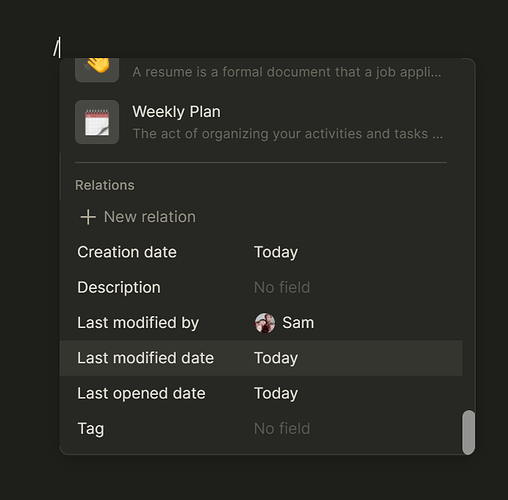Click the Today value for Creation date
Image resolution: width=508 pixels, height=500 pixels.
pos(276,252)
